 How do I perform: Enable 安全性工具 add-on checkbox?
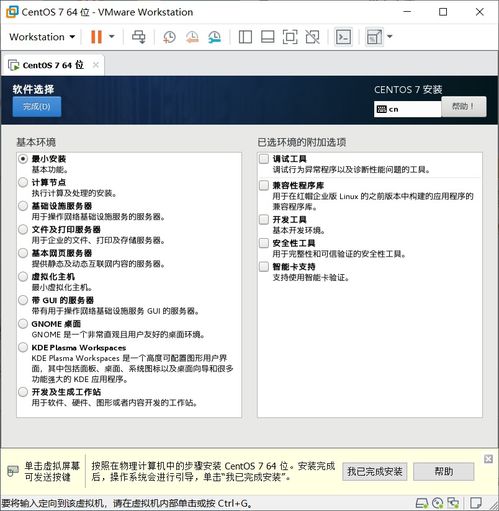(264, 243)
